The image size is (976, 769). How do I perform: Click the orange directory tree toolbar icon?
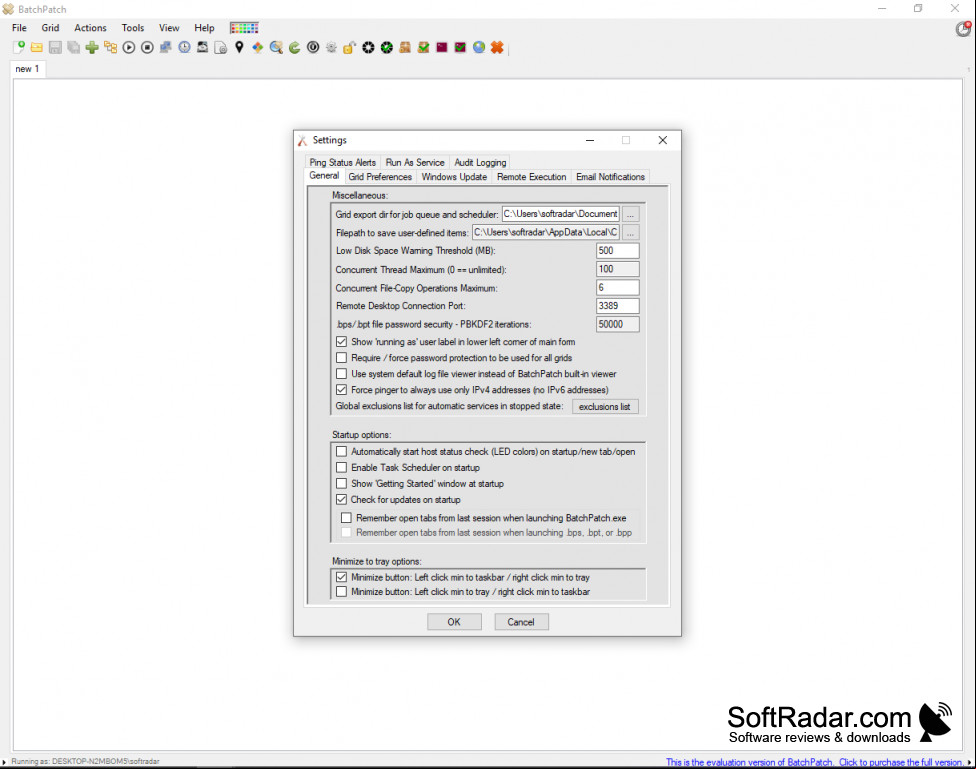(x=111, y=47)
